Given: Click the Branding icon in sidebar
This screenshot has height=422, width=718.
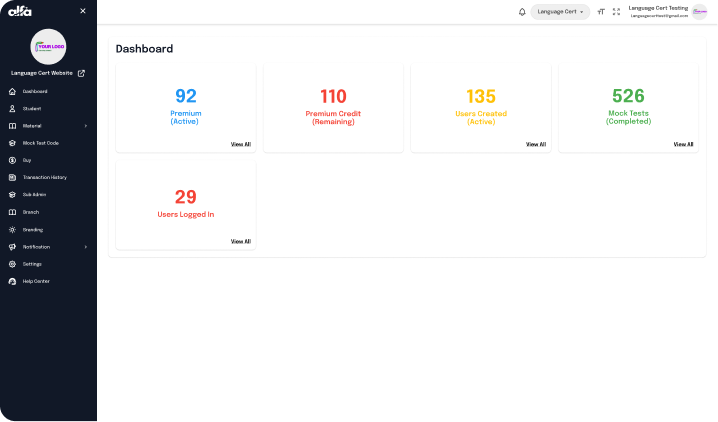Looking at the screenshot, I should coord(12,229).
